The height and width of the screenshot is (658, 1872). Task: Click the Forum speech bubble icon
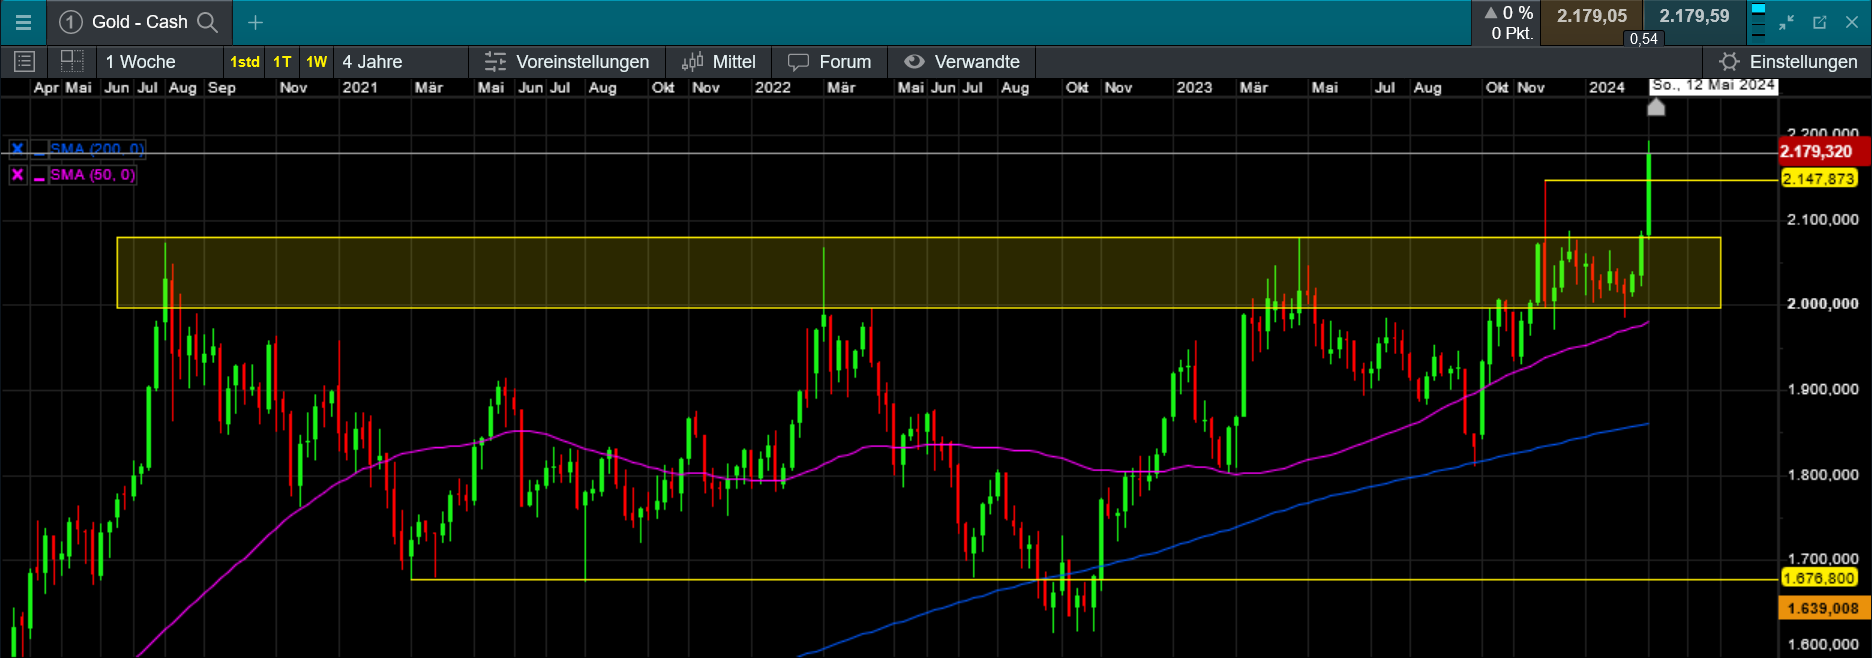[798, 62]
